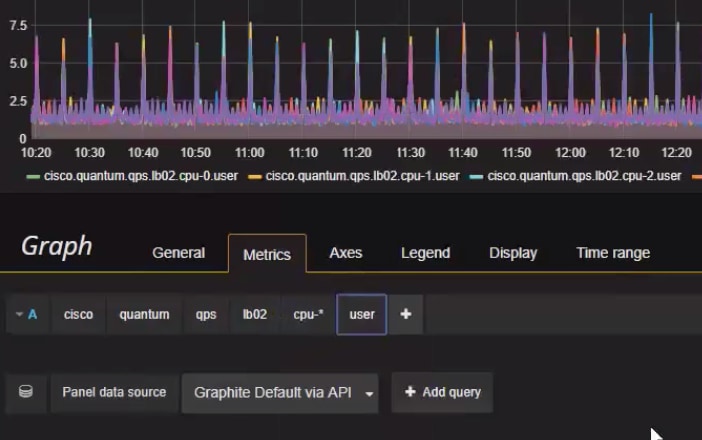Open the Graphite Default via API dropdown
The width and height of the screenshot is (702, 440).
point(280,393)
